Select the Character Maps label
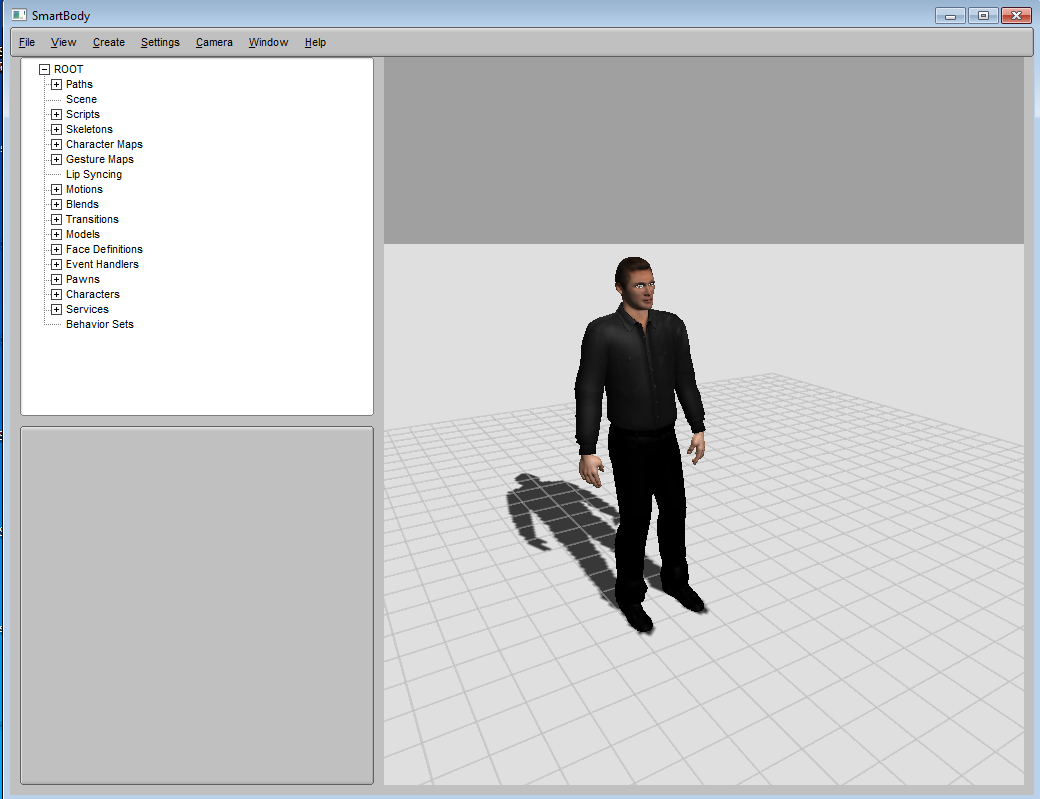 click(x=104, y=145)
